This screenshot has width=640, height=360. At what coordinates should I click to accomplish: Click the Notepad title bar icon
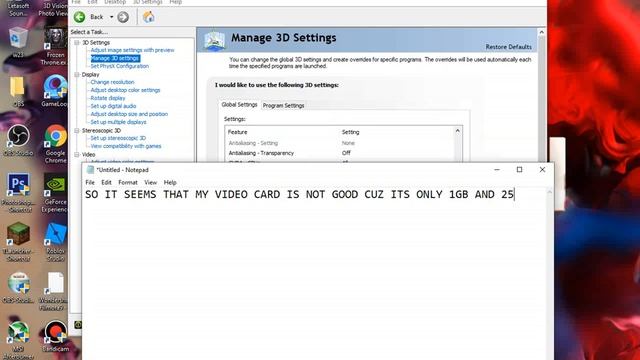click(90, 169)
